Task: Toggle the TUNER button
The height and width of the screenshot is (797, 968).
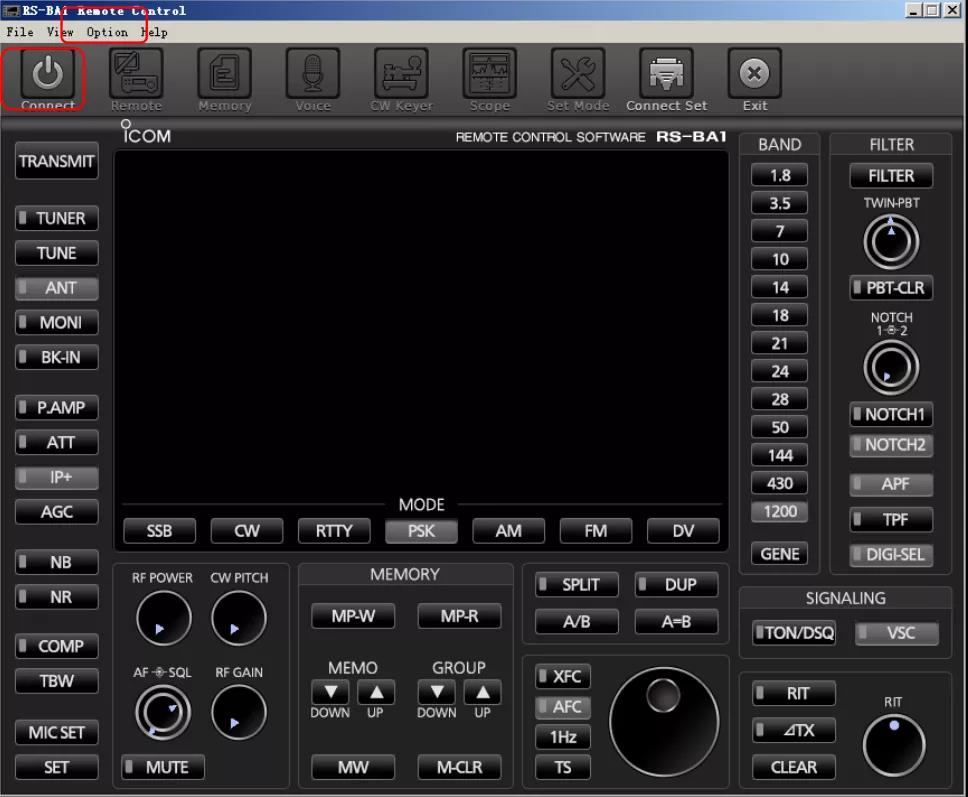Action: tap(57, 219)
